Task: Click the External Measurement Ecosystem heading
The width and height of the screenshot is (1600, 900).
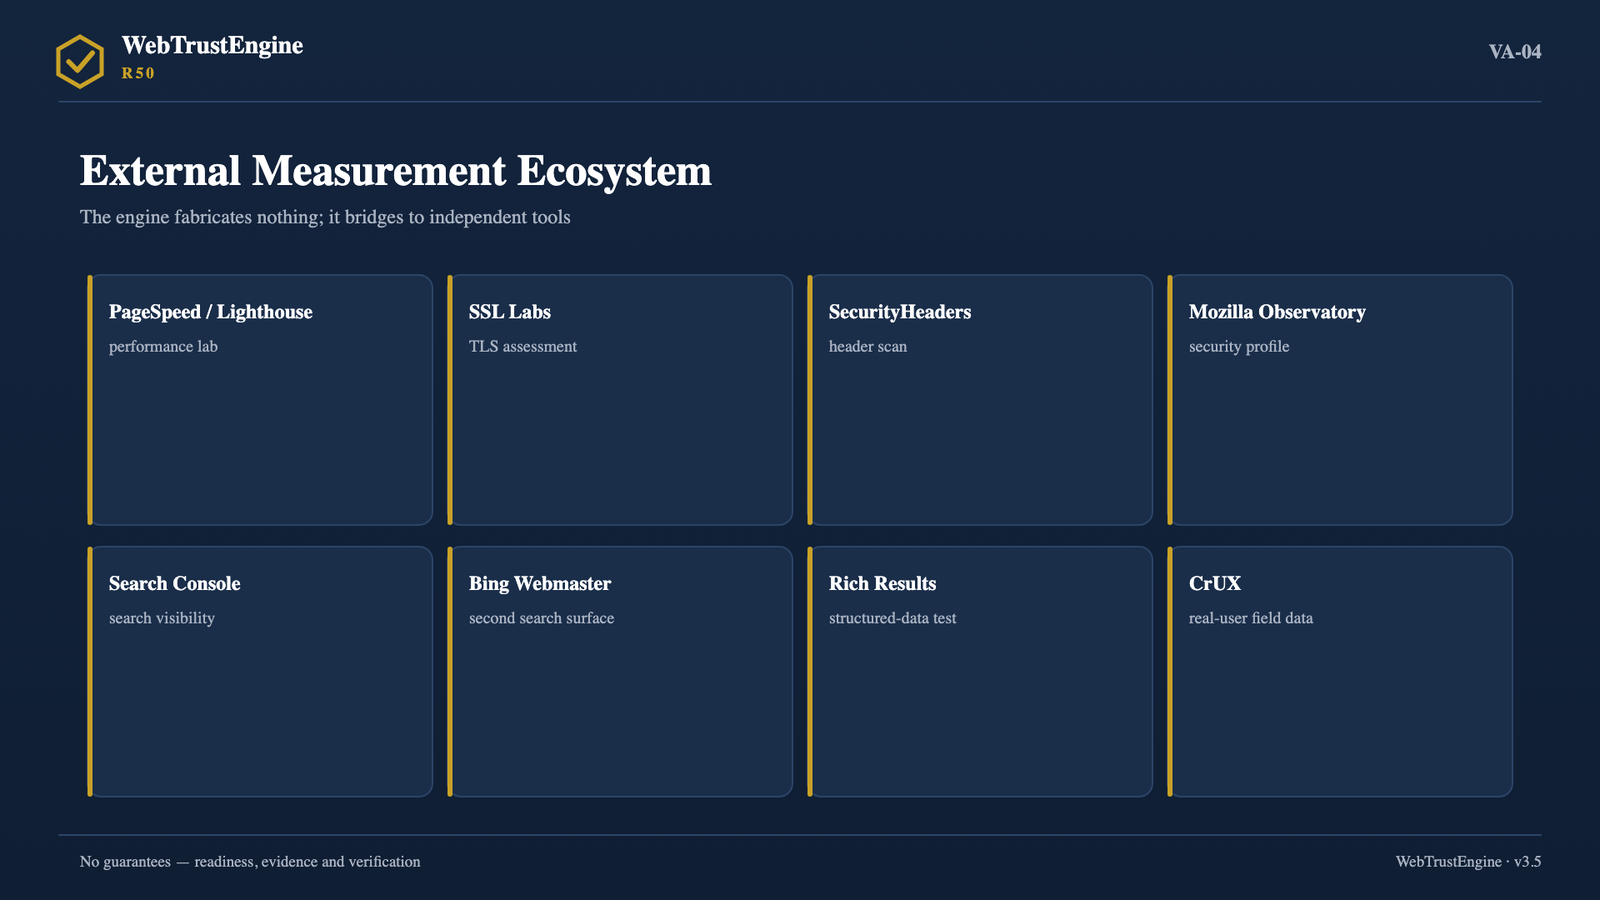Action: [396, 171]
